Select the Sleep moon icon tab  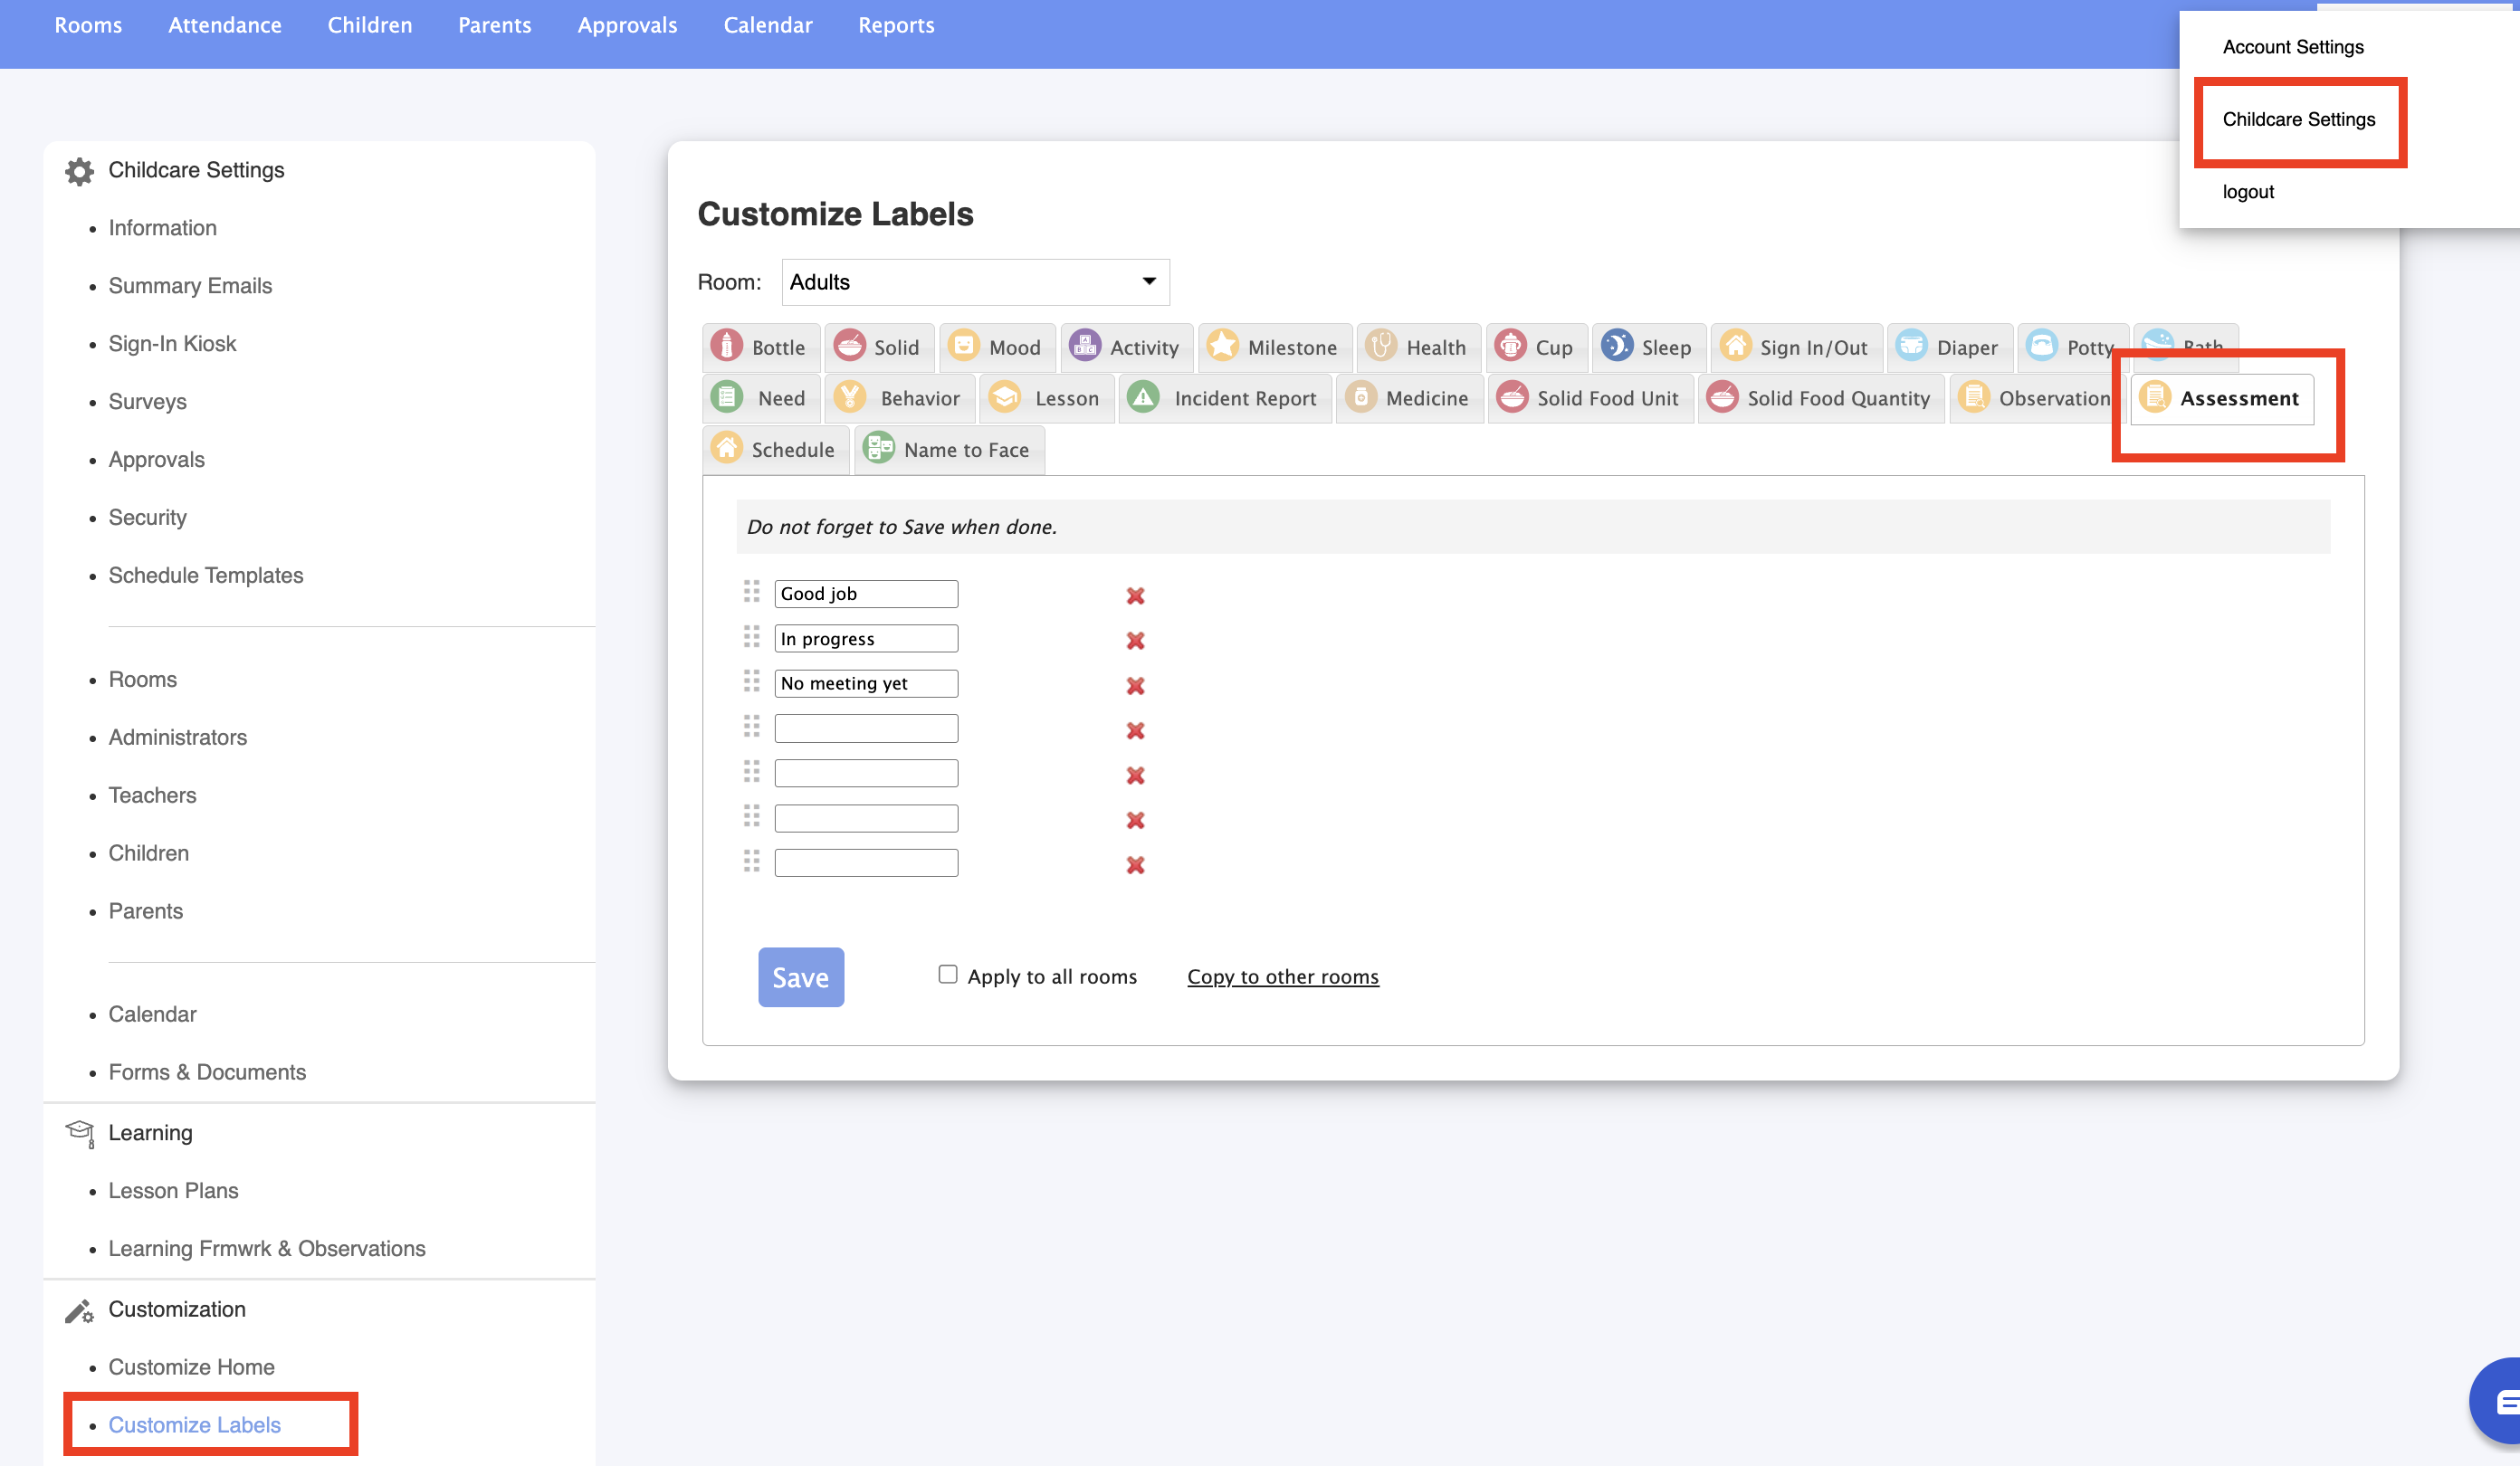pyautogui.click(x=1616, y=346)
